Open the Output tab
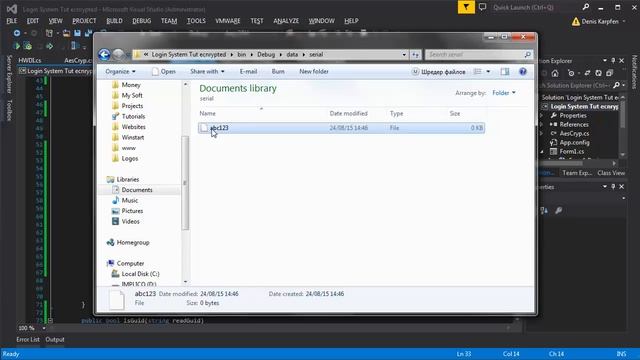 (x=55, y=340)
